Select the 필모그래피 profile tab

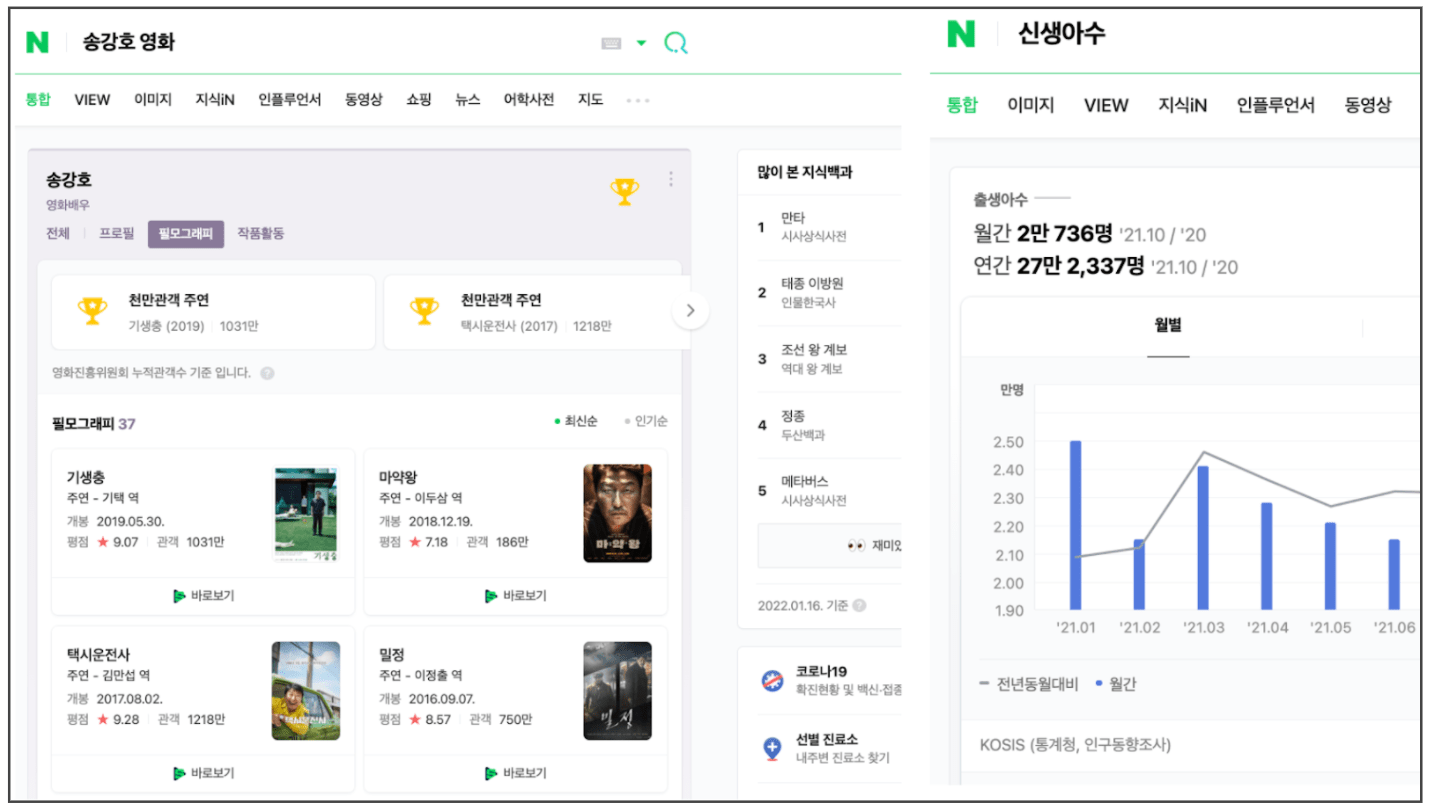[186, 233]
